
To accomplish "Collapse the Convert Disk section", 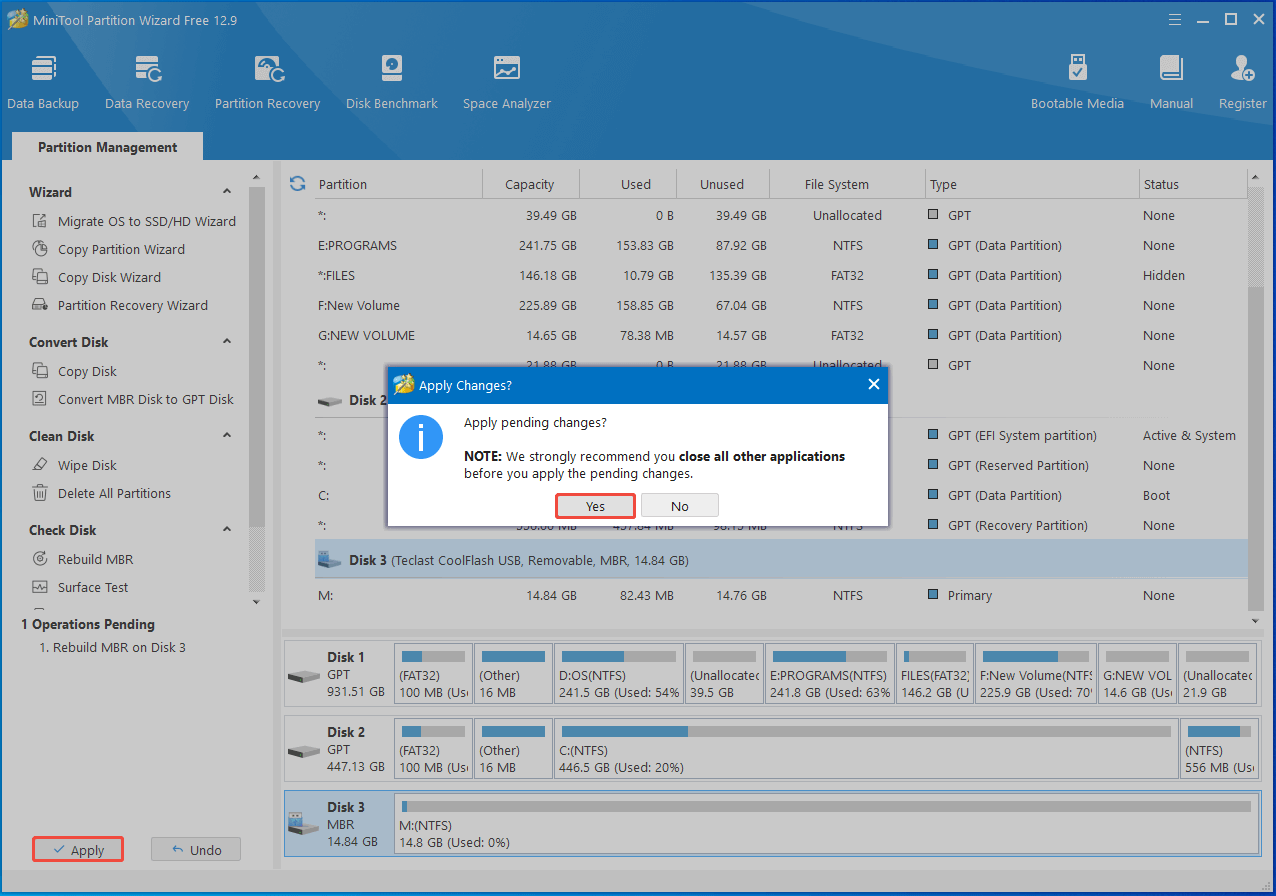I will [x=227, y=342].
